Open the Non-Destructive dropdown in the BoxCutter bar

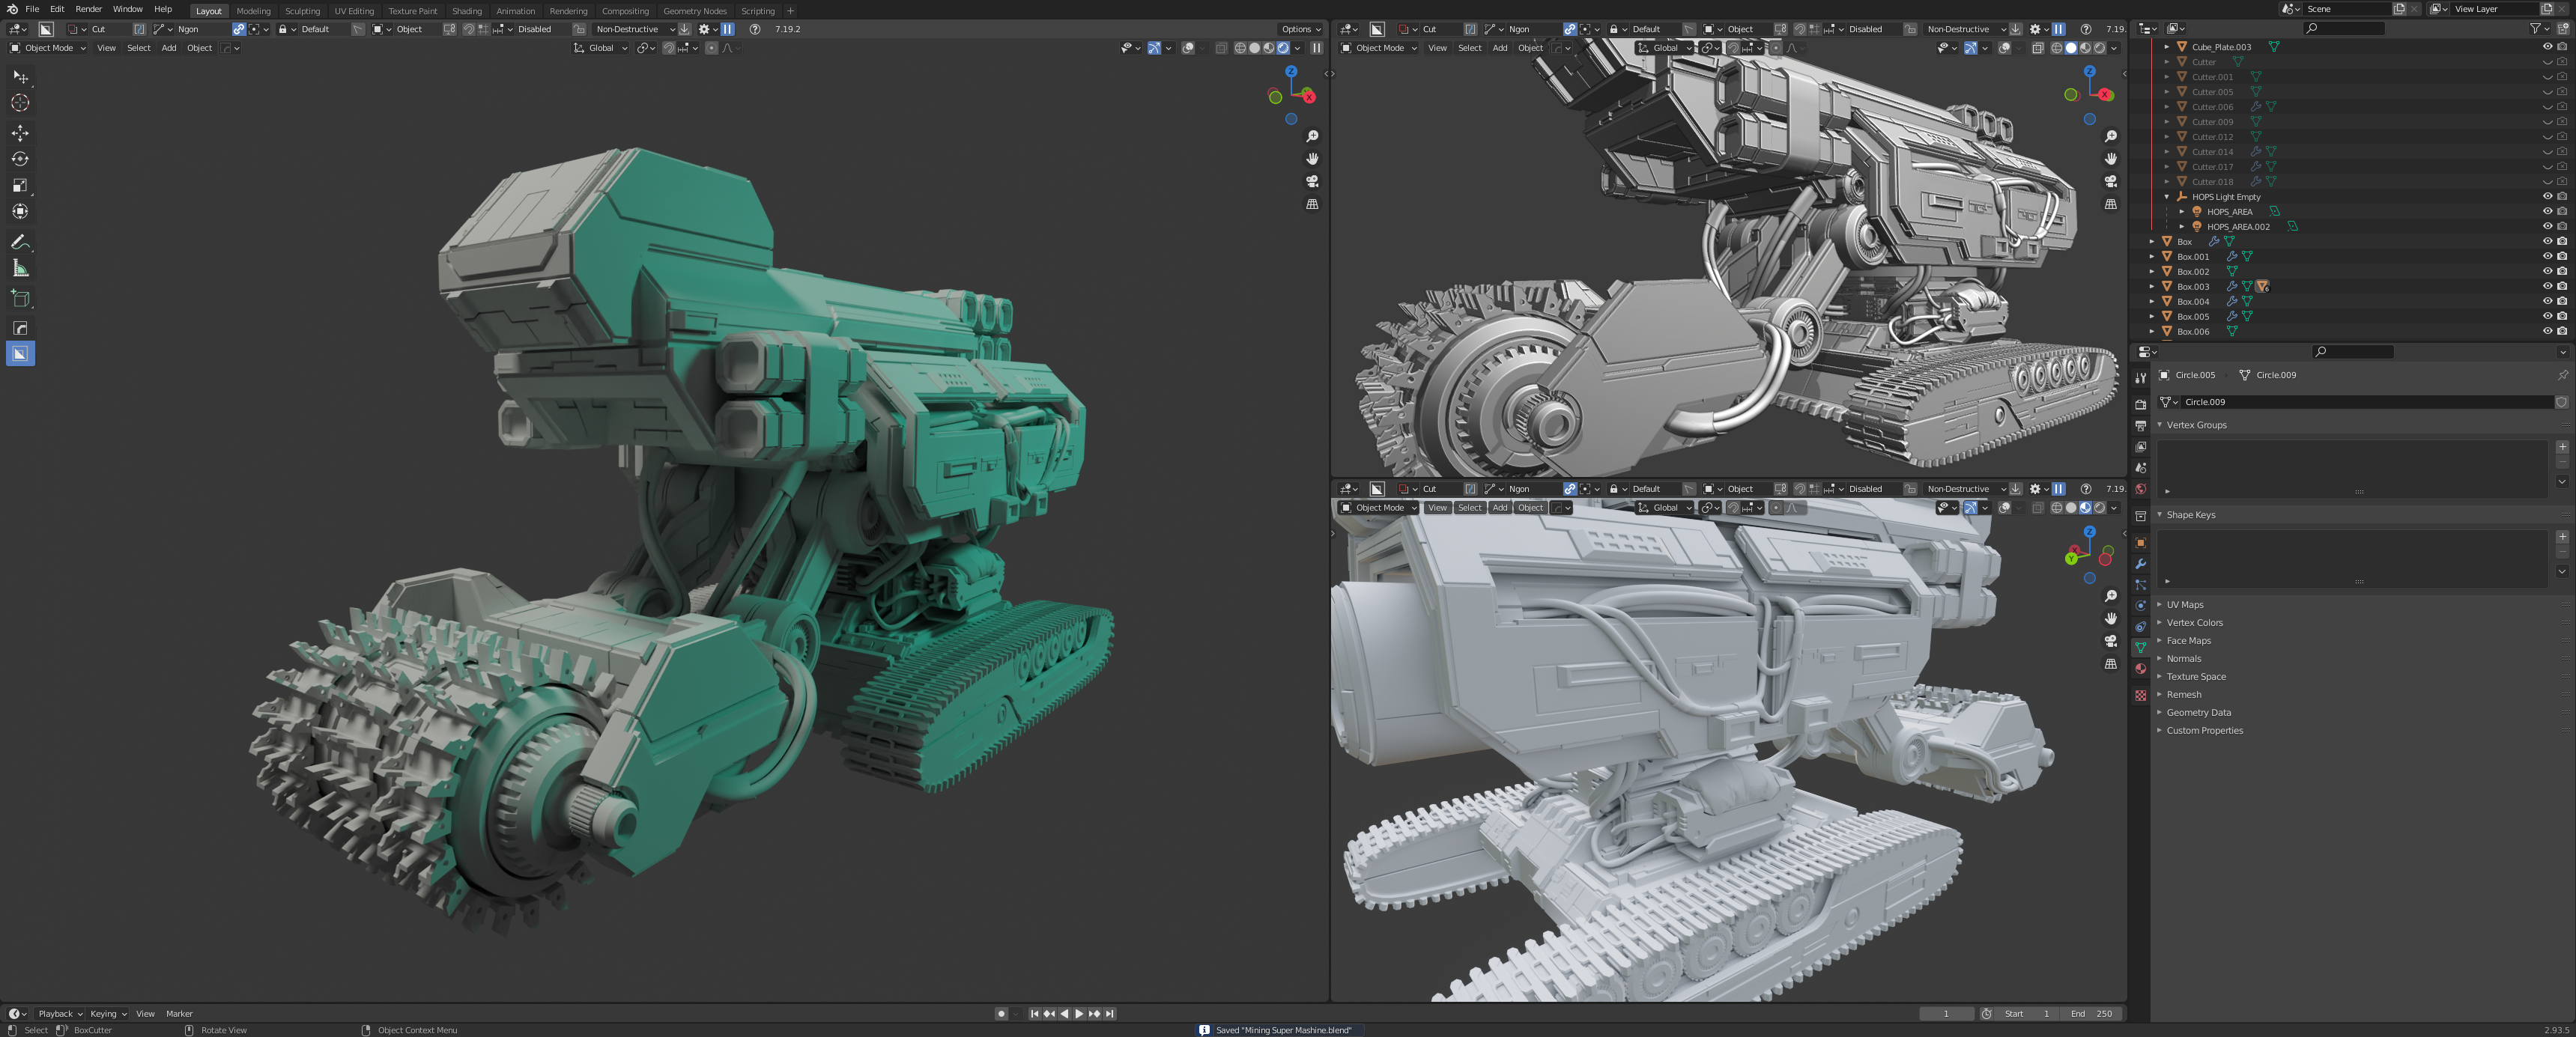(634, 29)
